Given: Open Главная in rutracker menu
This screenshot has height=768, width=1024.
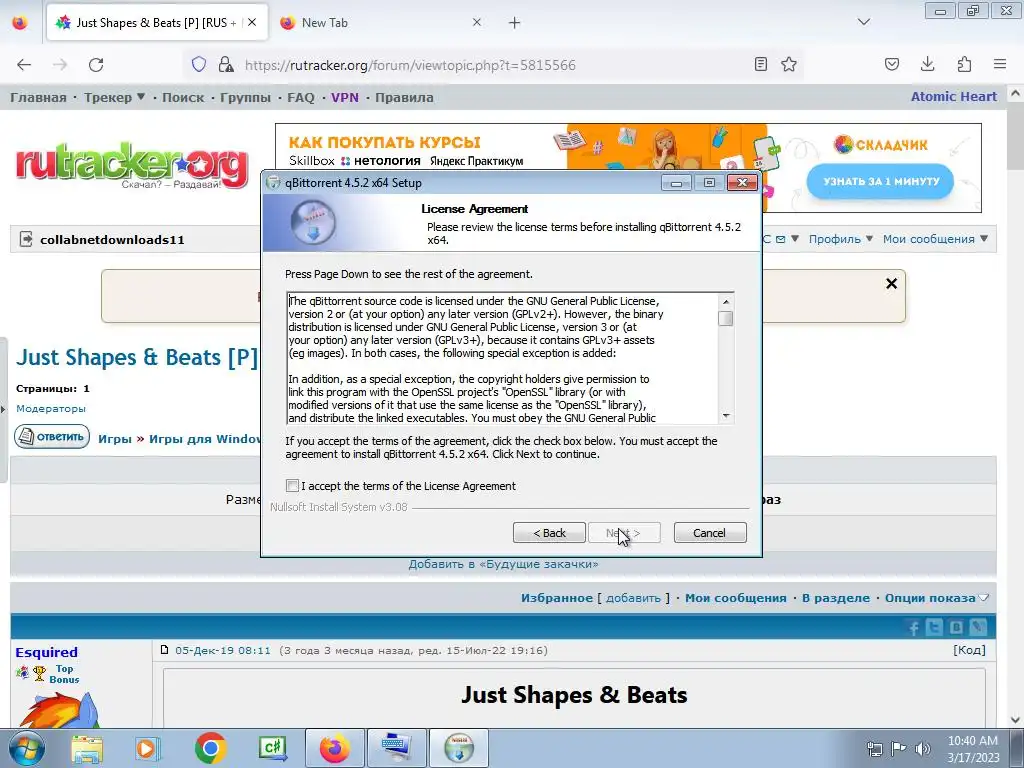Looking at the screenshot, I should point(39,97).
